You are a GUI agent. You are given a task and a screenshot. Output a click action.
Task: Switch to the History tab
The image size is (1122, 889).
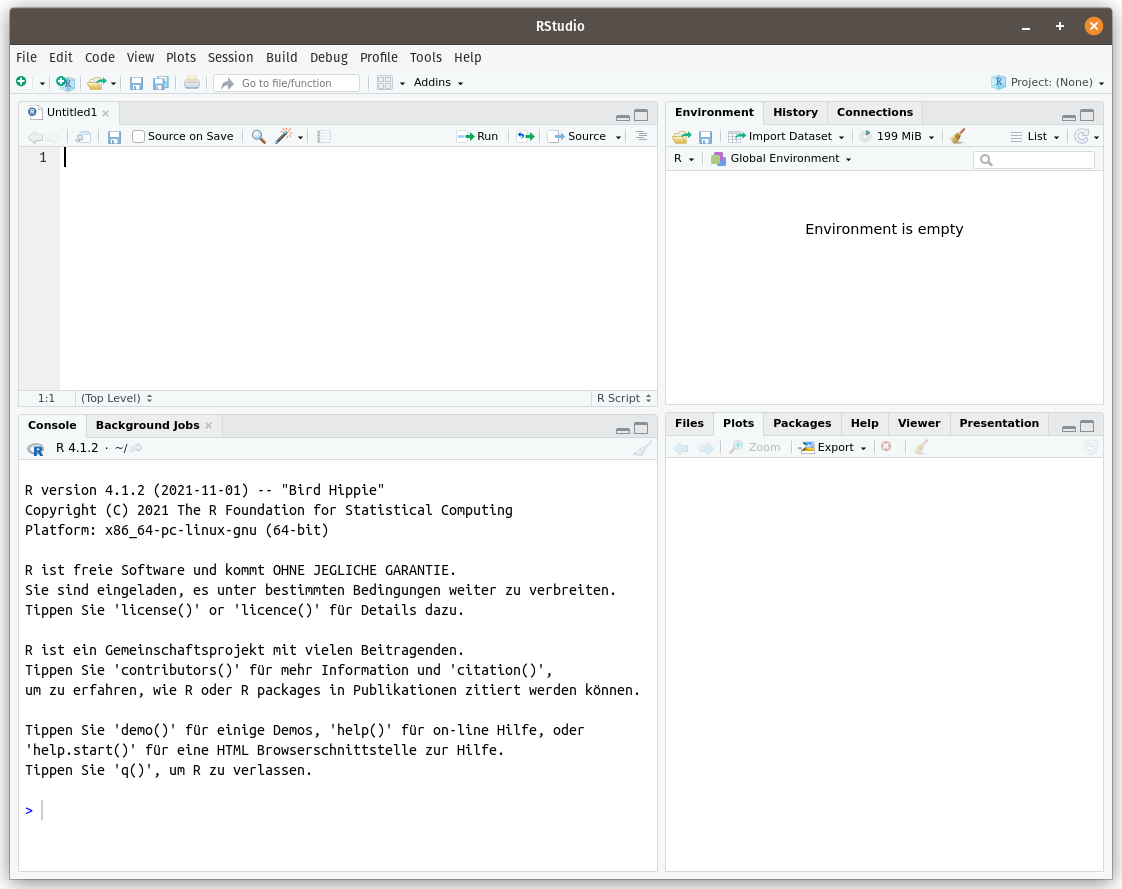795,113
